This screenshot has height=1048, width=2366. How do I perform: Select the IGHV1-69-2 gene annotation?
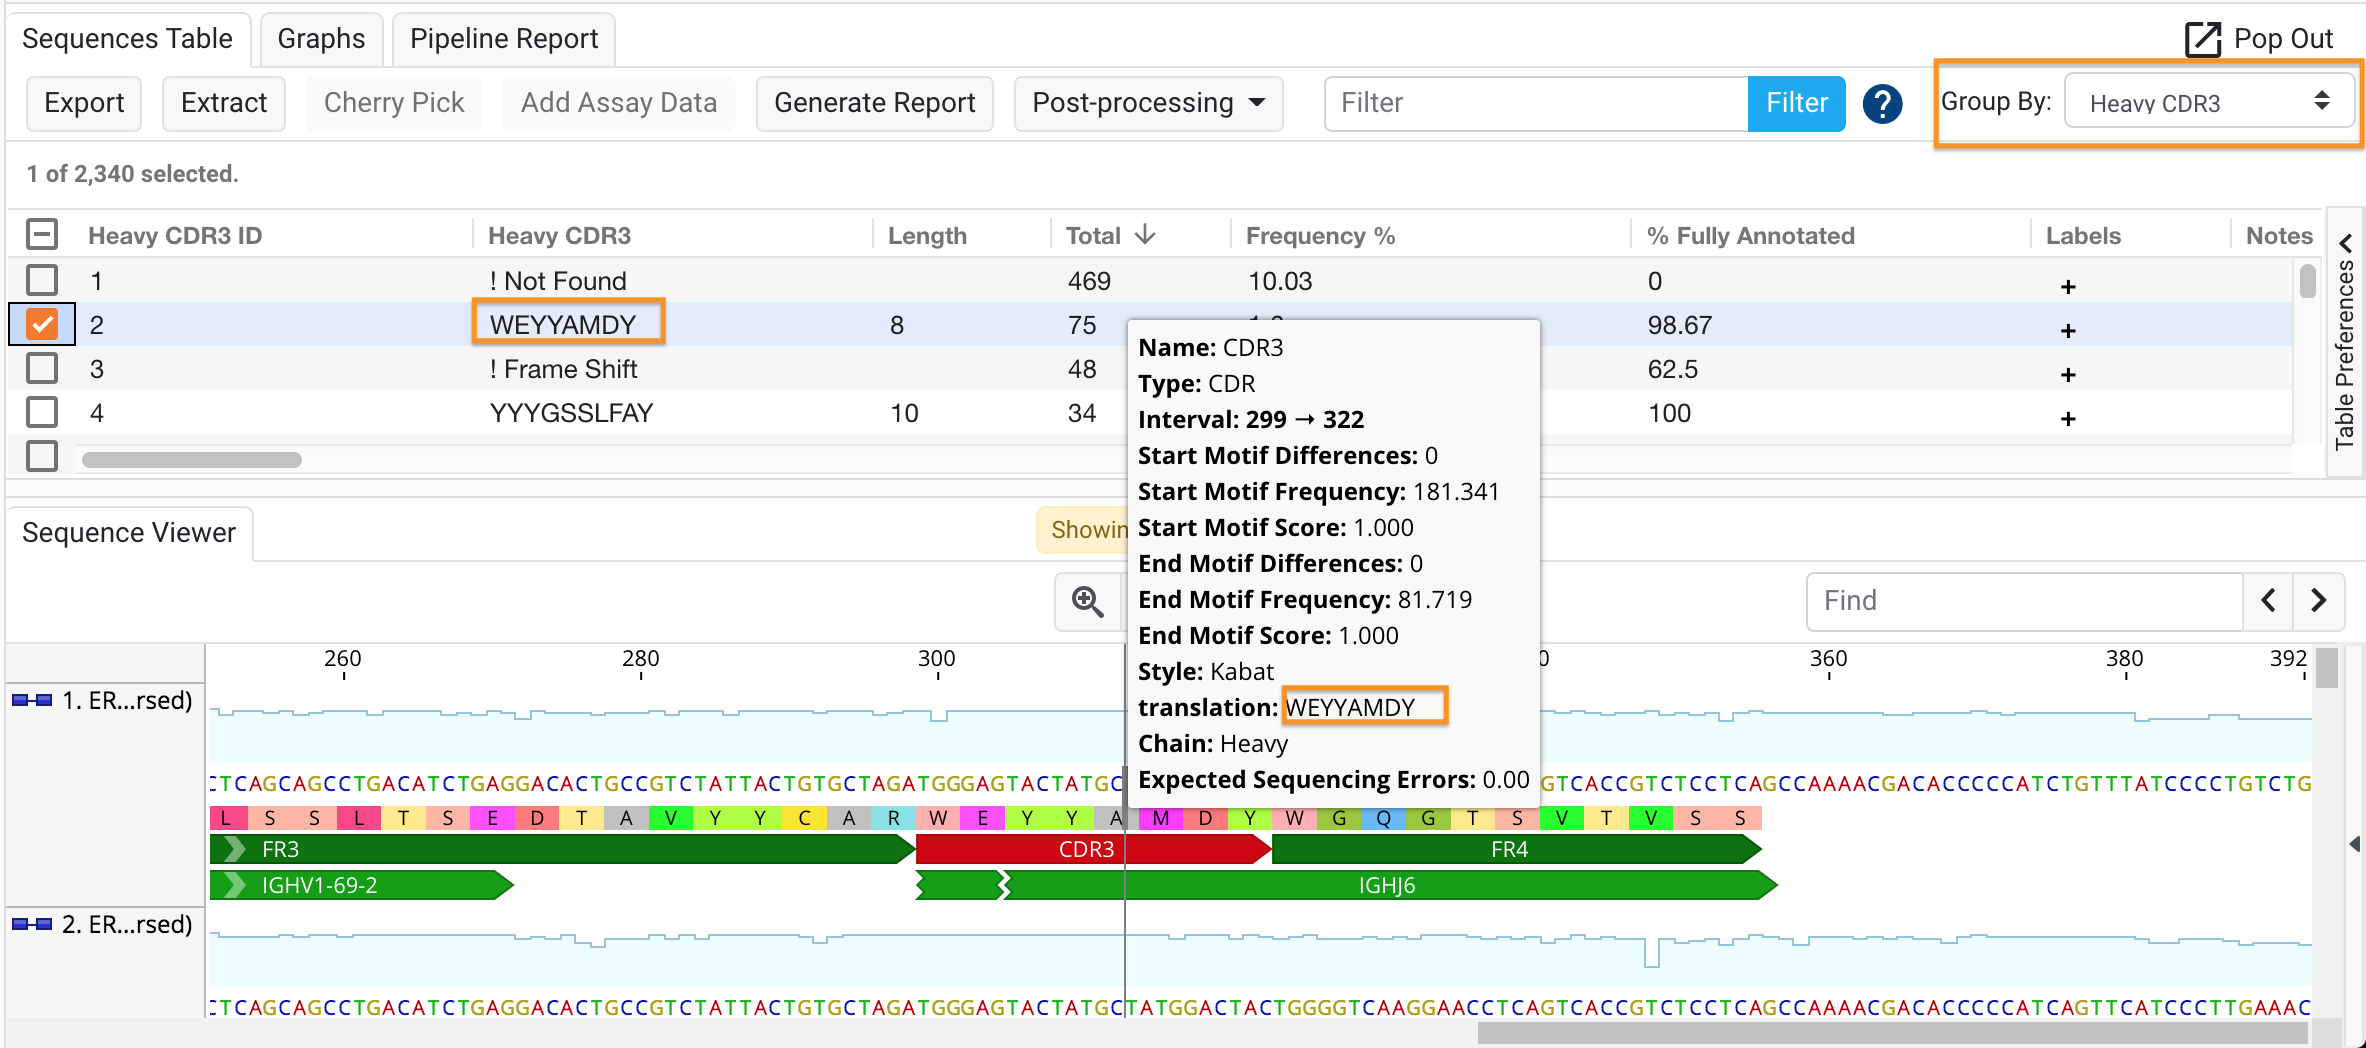[360, 885]
